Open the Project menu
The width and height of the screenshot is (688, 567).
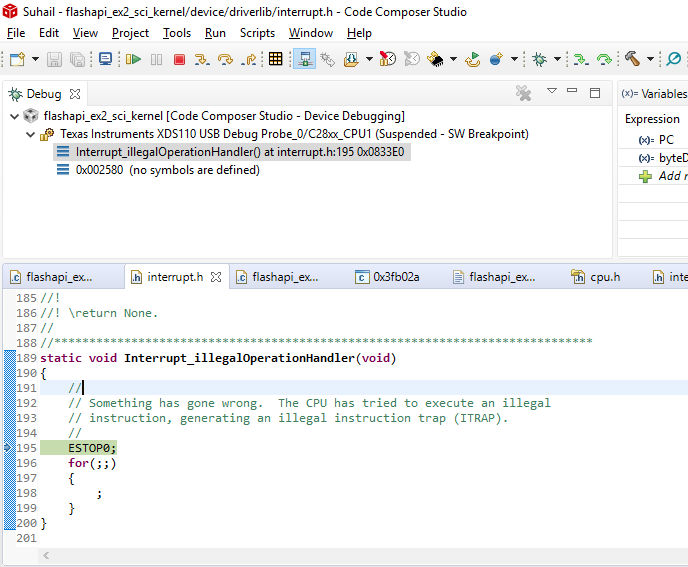coord(130,33)
